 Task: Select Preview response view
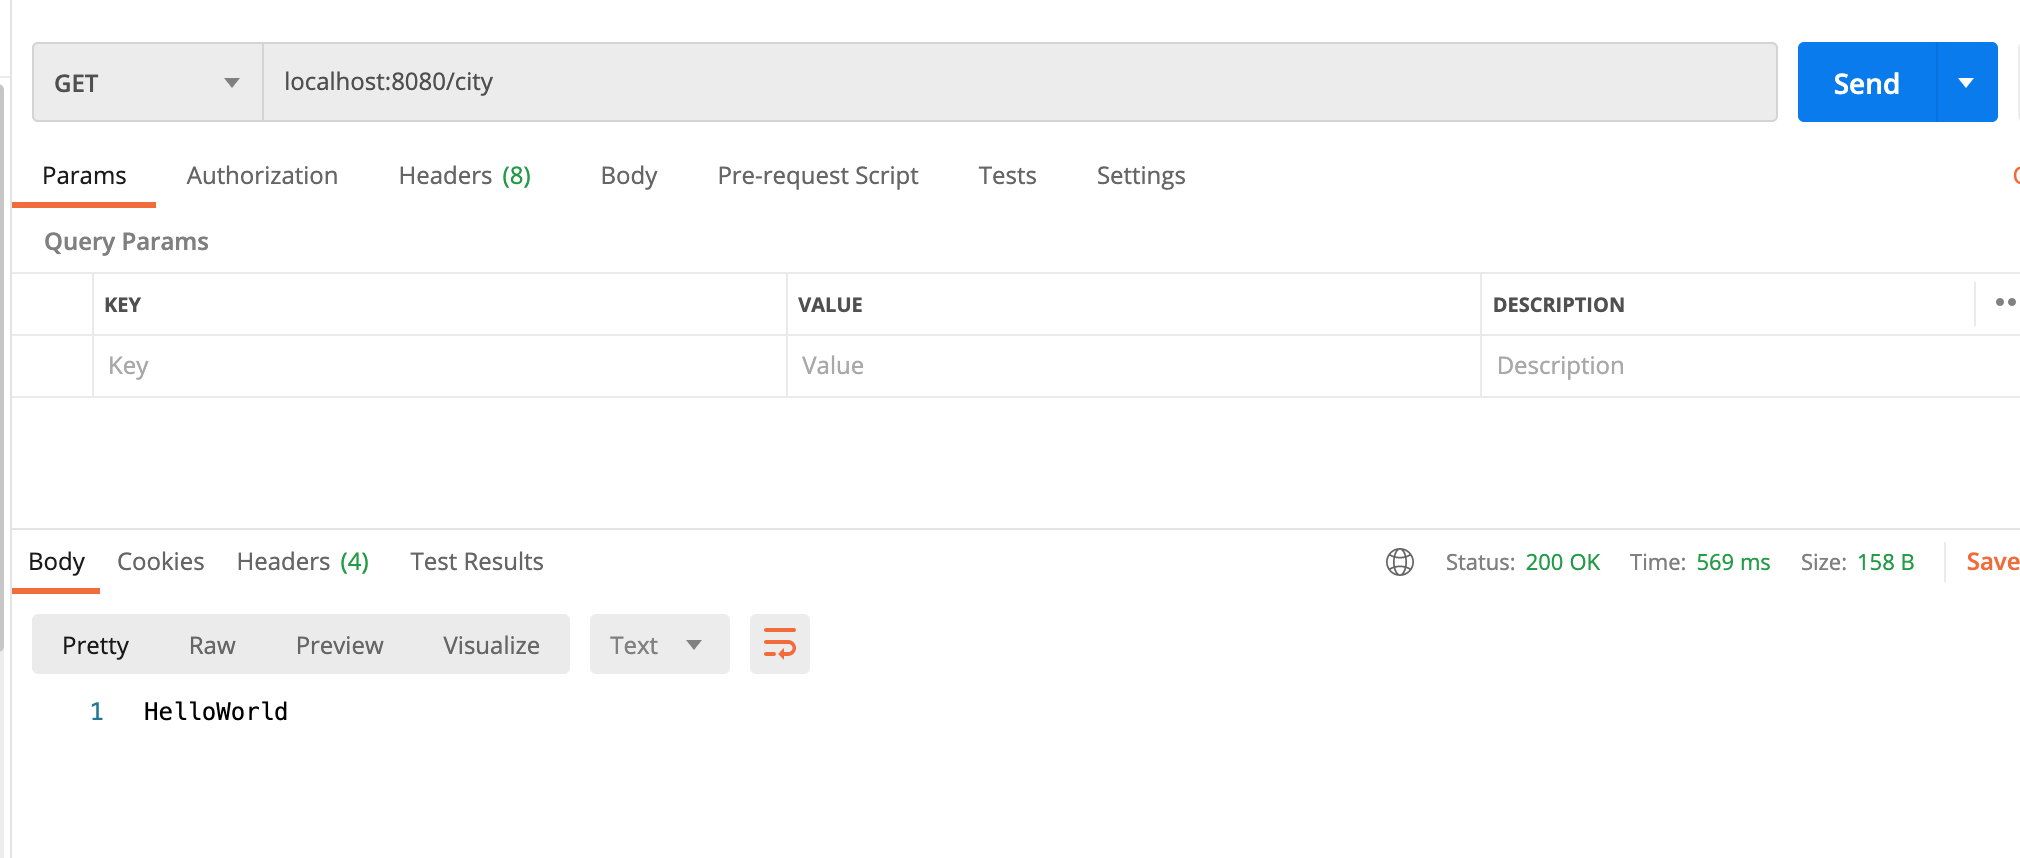coord(340,645)
